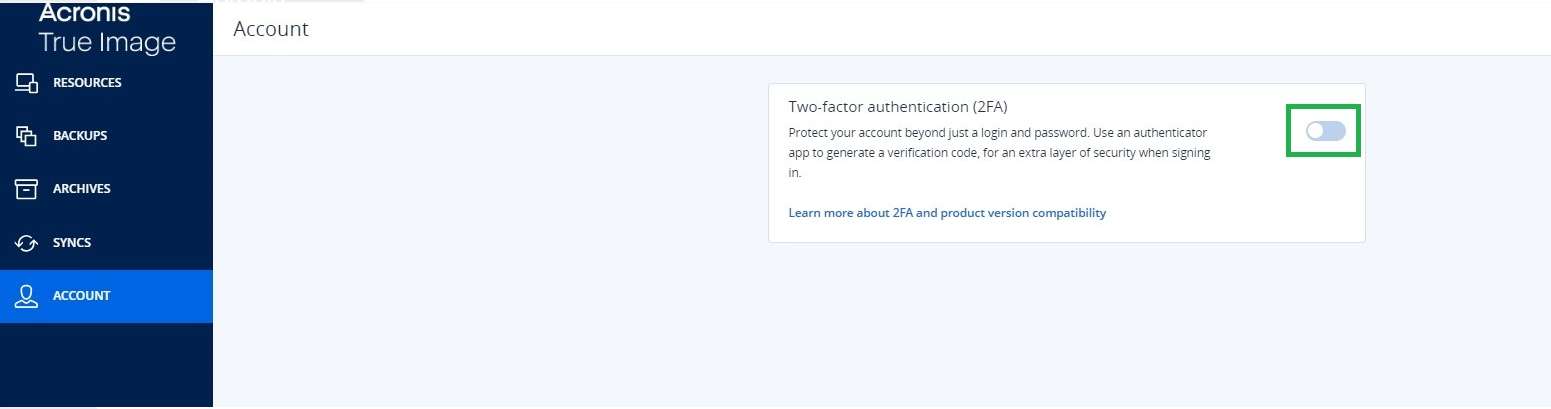
Task: Click the Backups stacked squares icon
Action: coord(27,136)
